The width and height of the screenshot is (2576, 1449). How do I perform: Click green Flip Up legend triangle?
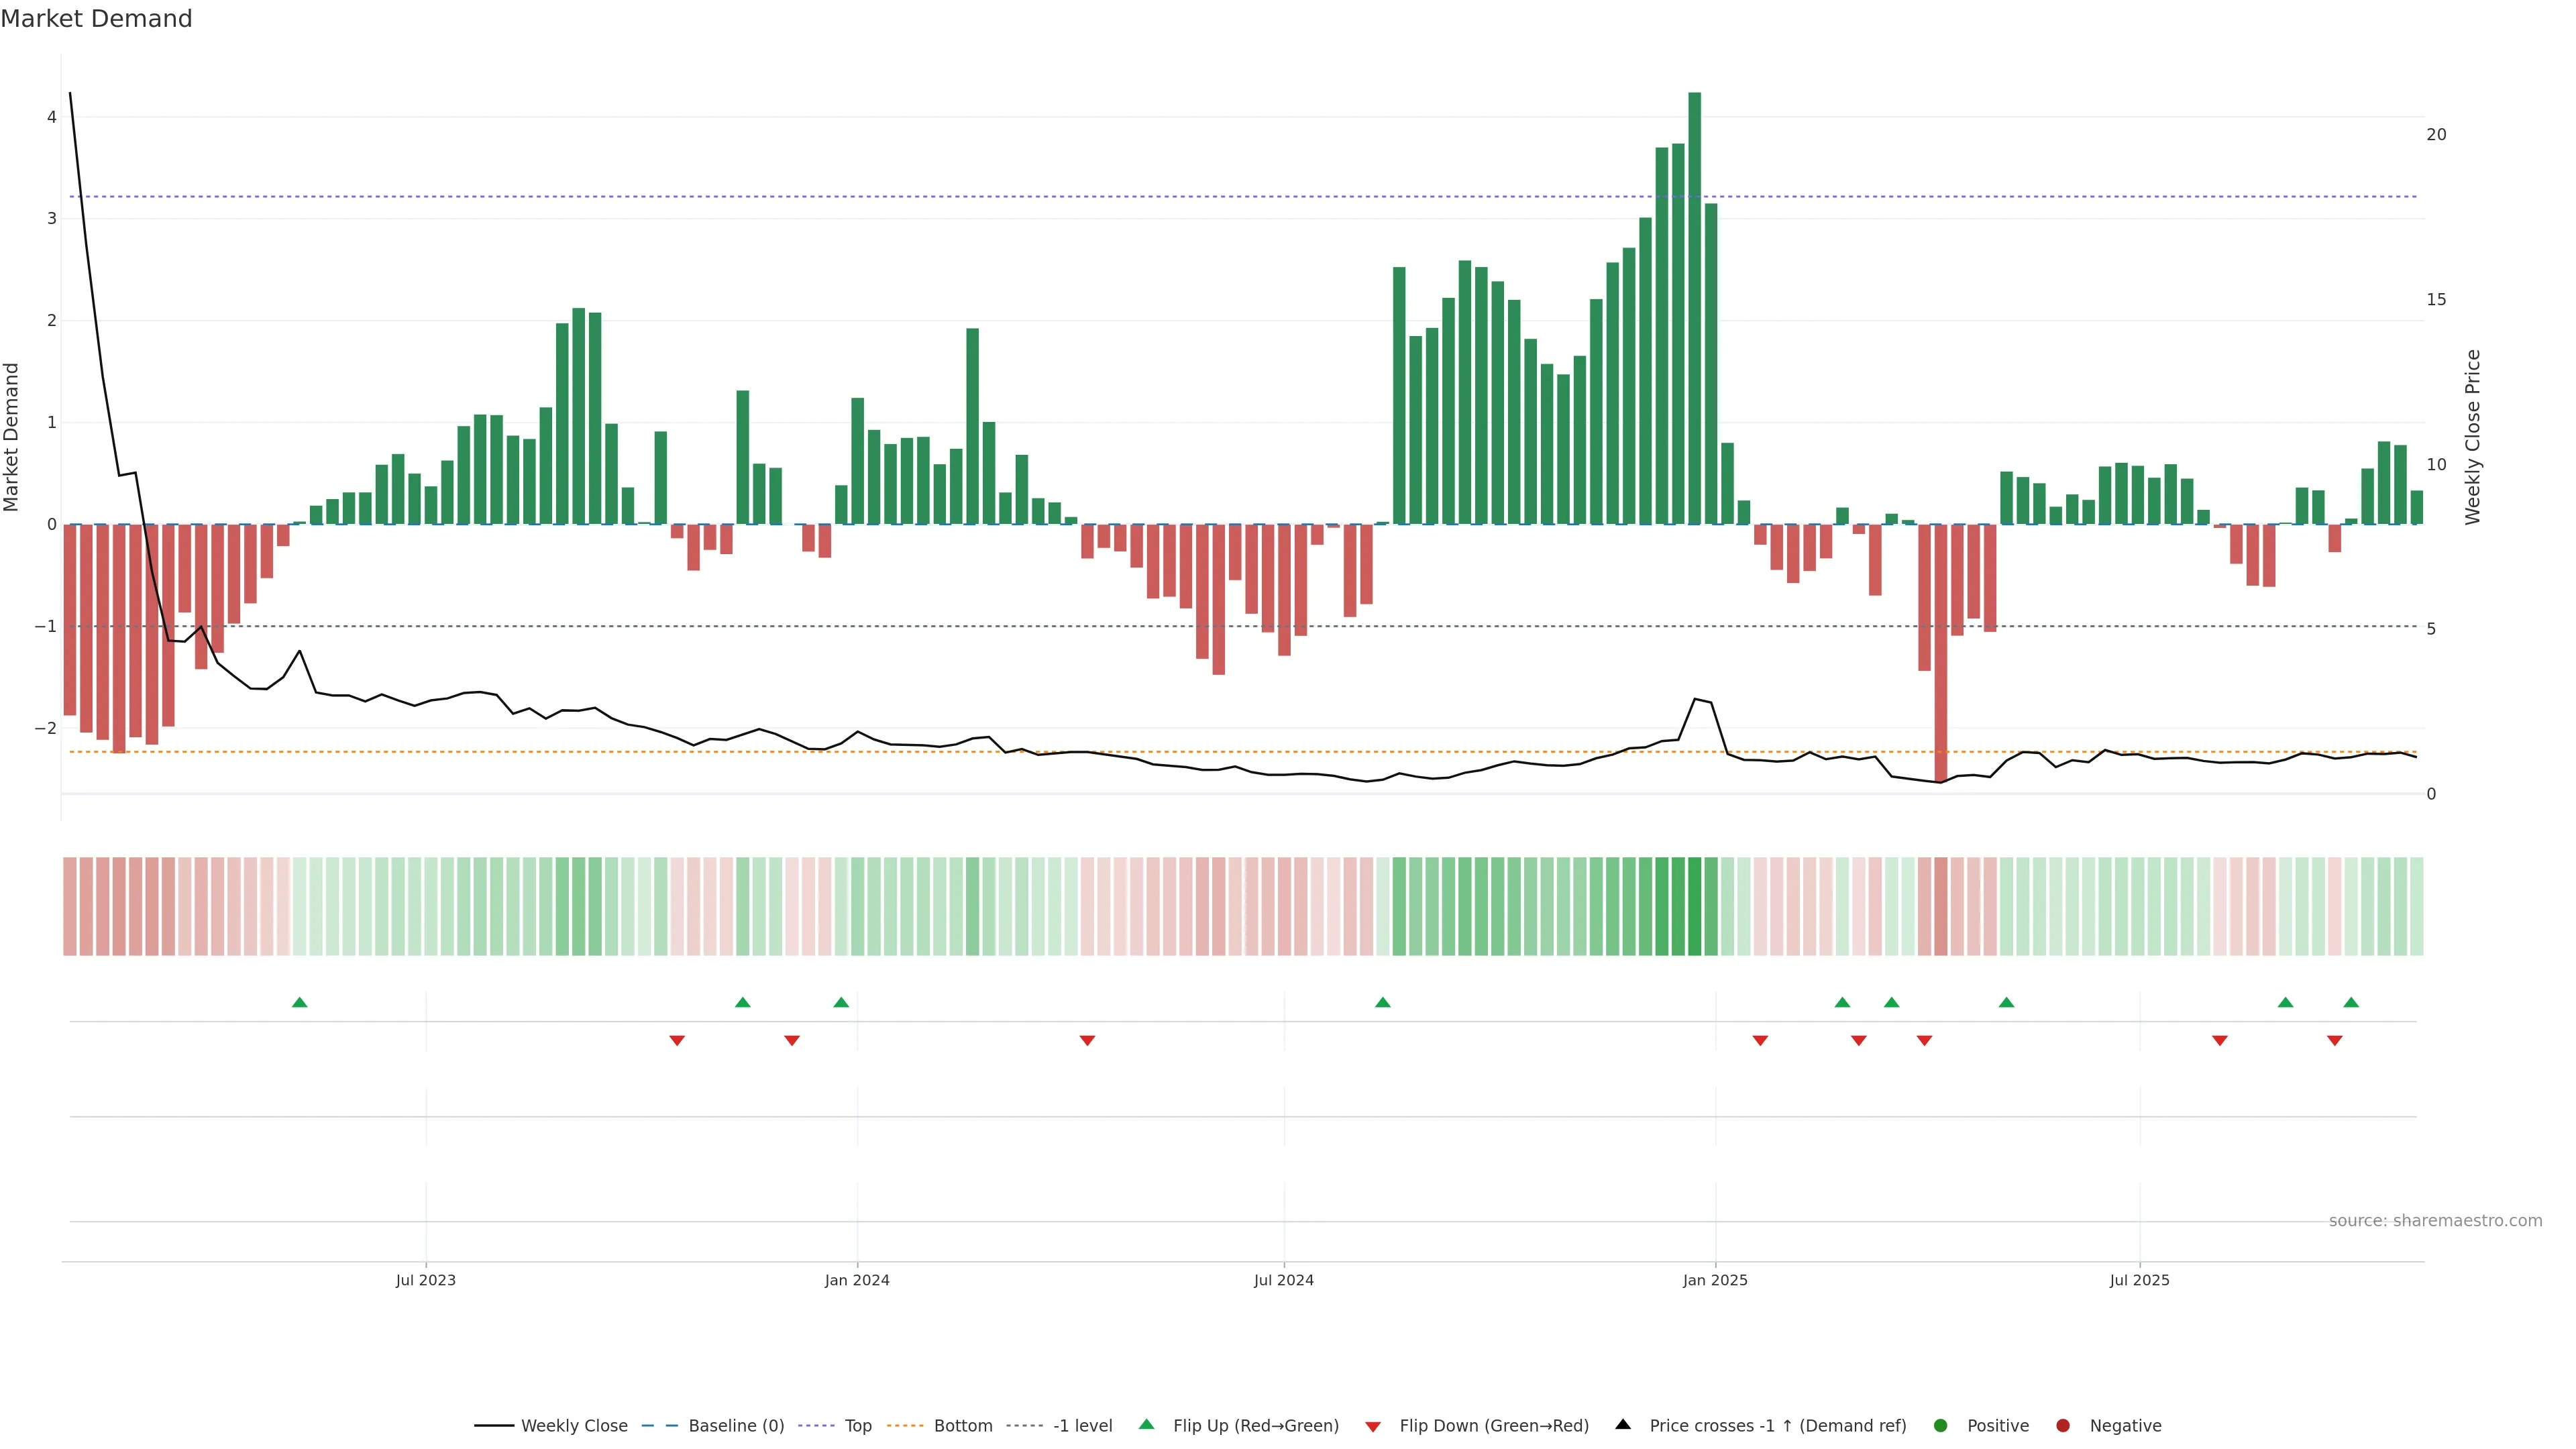[1147, 1425]
